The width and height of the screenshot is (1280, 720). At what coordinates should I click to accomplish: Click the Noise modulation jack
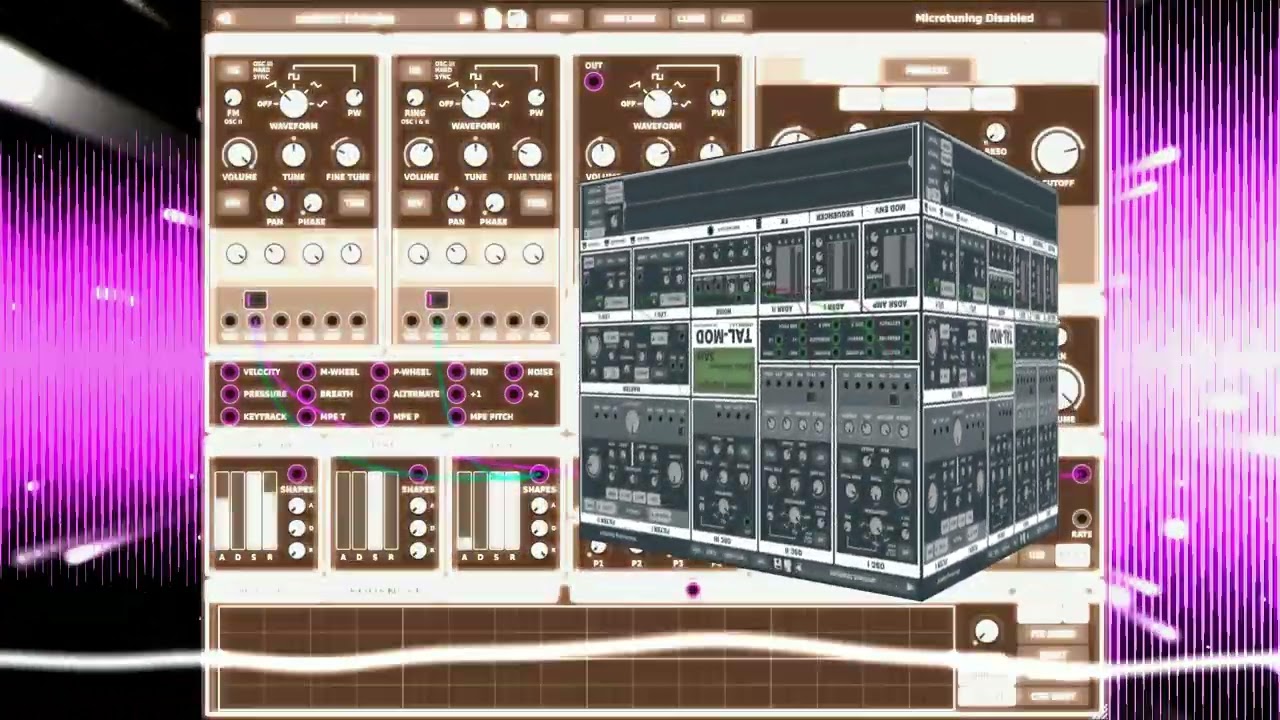pyautogui.click(x=514, y=372)
